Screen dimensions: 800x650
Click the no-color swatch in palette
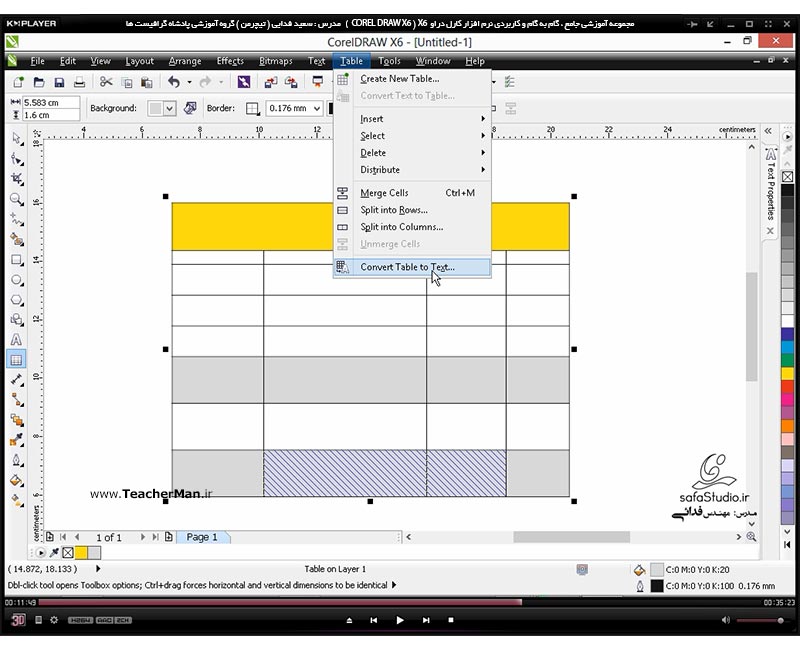point(787,177)
